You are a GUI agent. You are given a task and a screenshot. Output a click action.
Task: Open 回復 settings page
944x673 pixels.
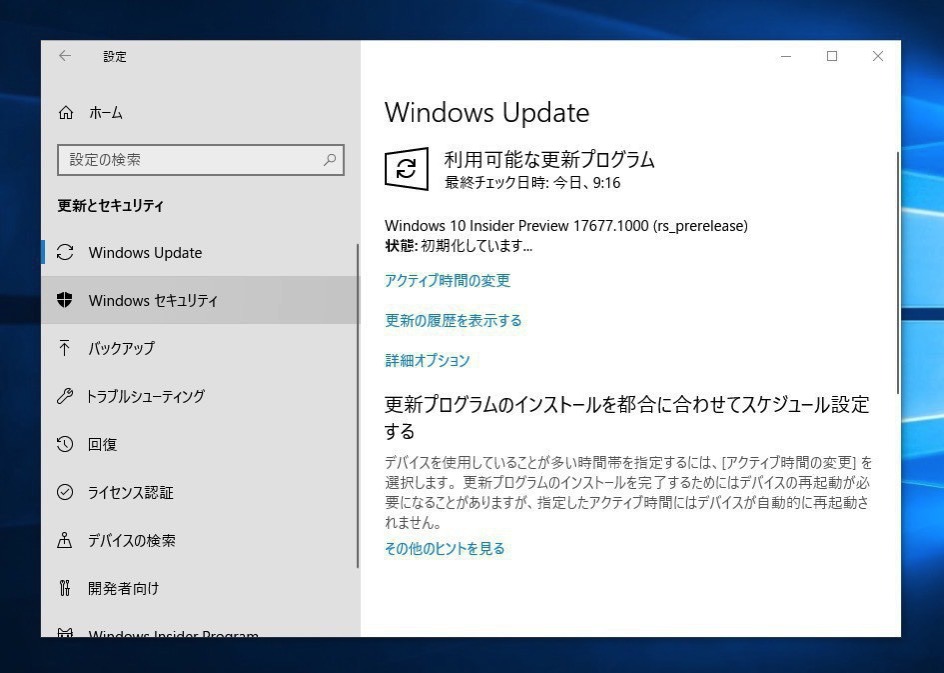(200, 444)
